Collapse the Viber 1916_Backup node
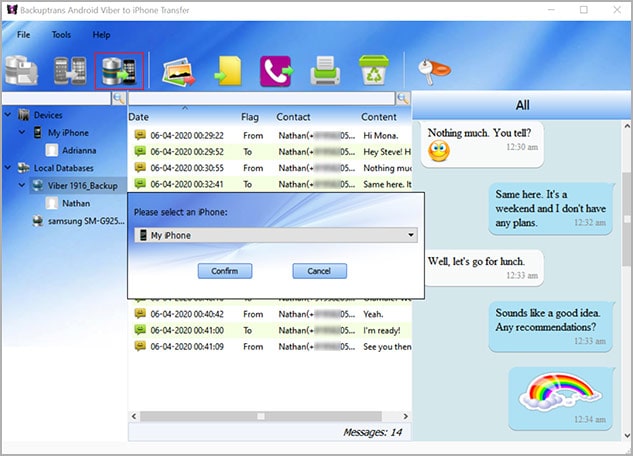 tap(22, 185)
